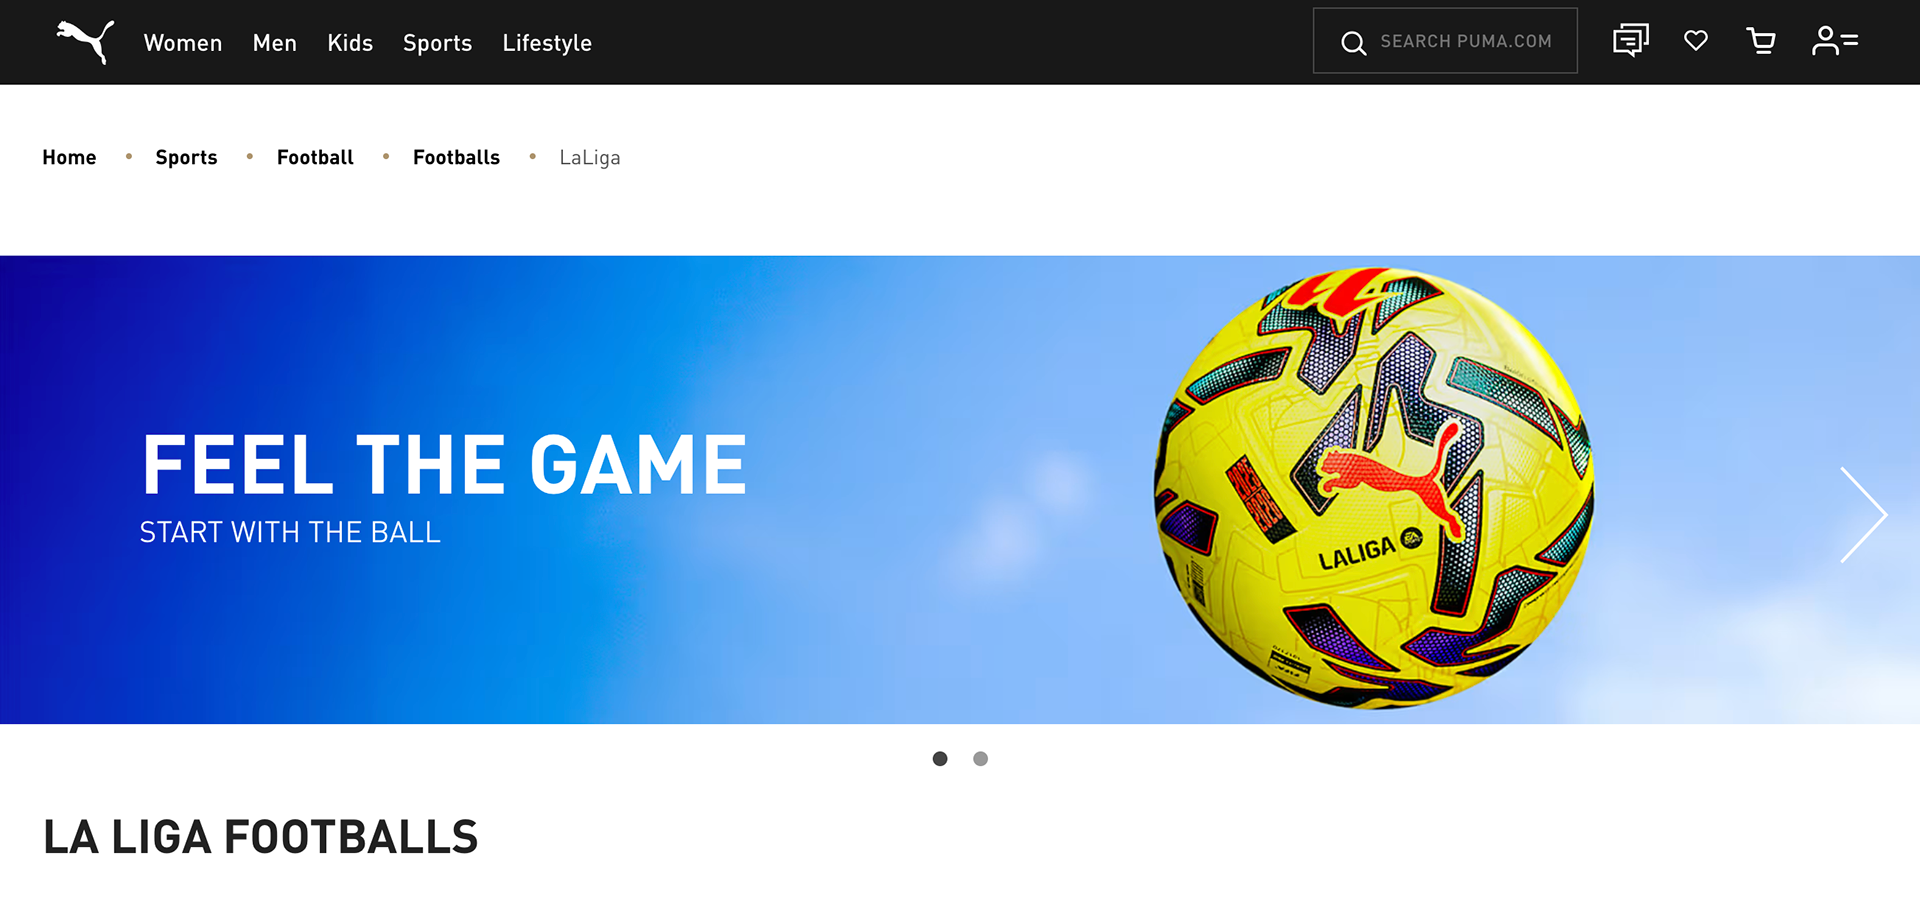1920x912 pixels.
Task: Go to Sports breadcrumb link
Action: click(x=186, y=157)
